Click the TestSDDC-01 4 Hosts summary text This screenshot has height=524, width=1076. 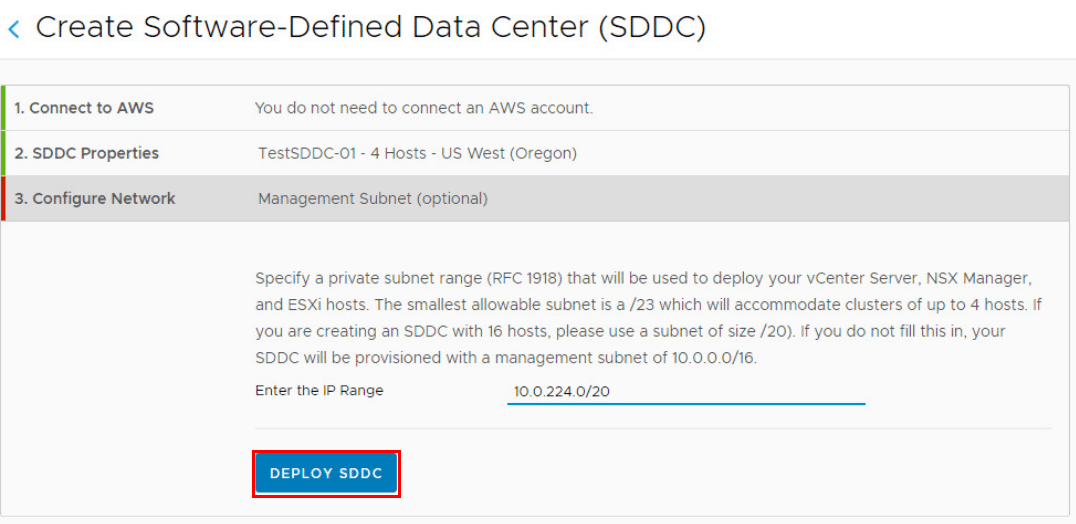(350, 153)
